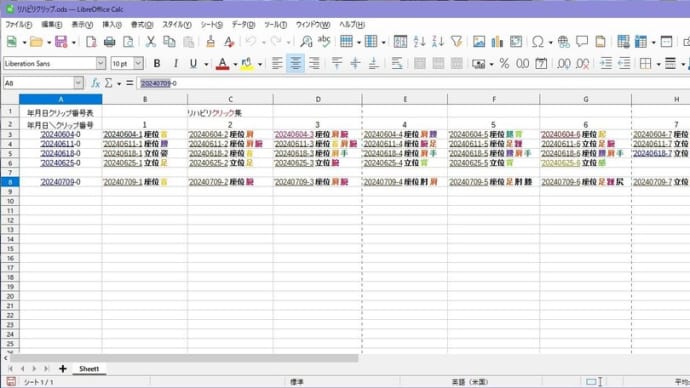690x388 pixels.
Task: Toggle Bold formatting
Action: pyautogui.click(x=157, y=64)
